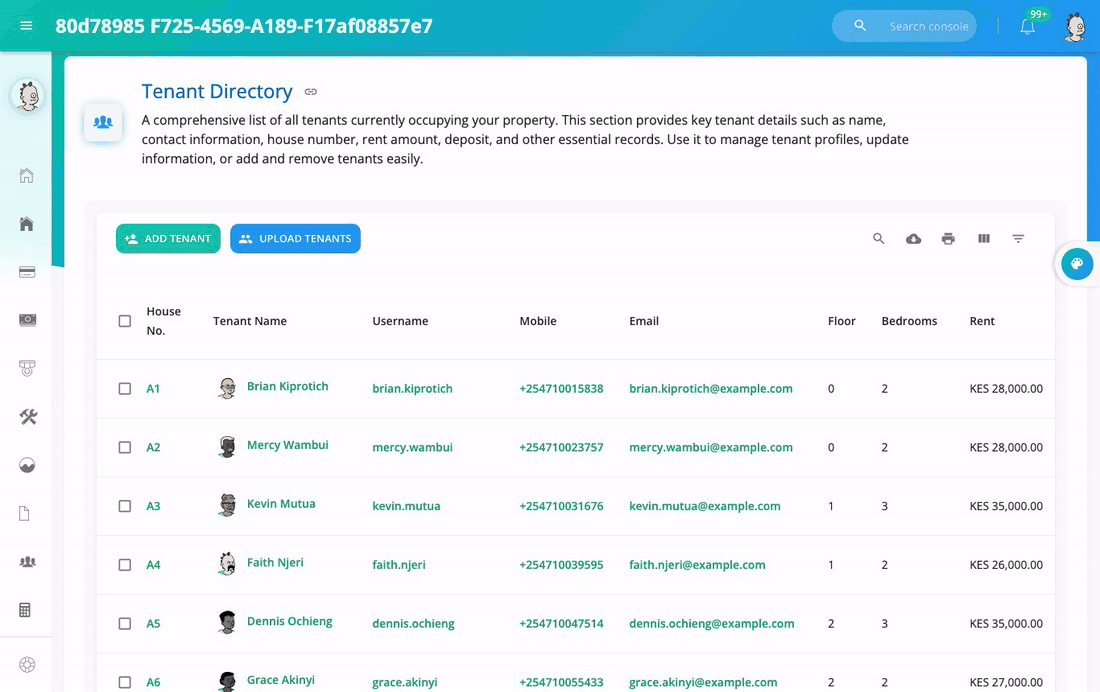Open the maintenance tools sidebar icon
Image resolution: width=1100 pixels, height=692 pixels.
(x=27, y=417)
